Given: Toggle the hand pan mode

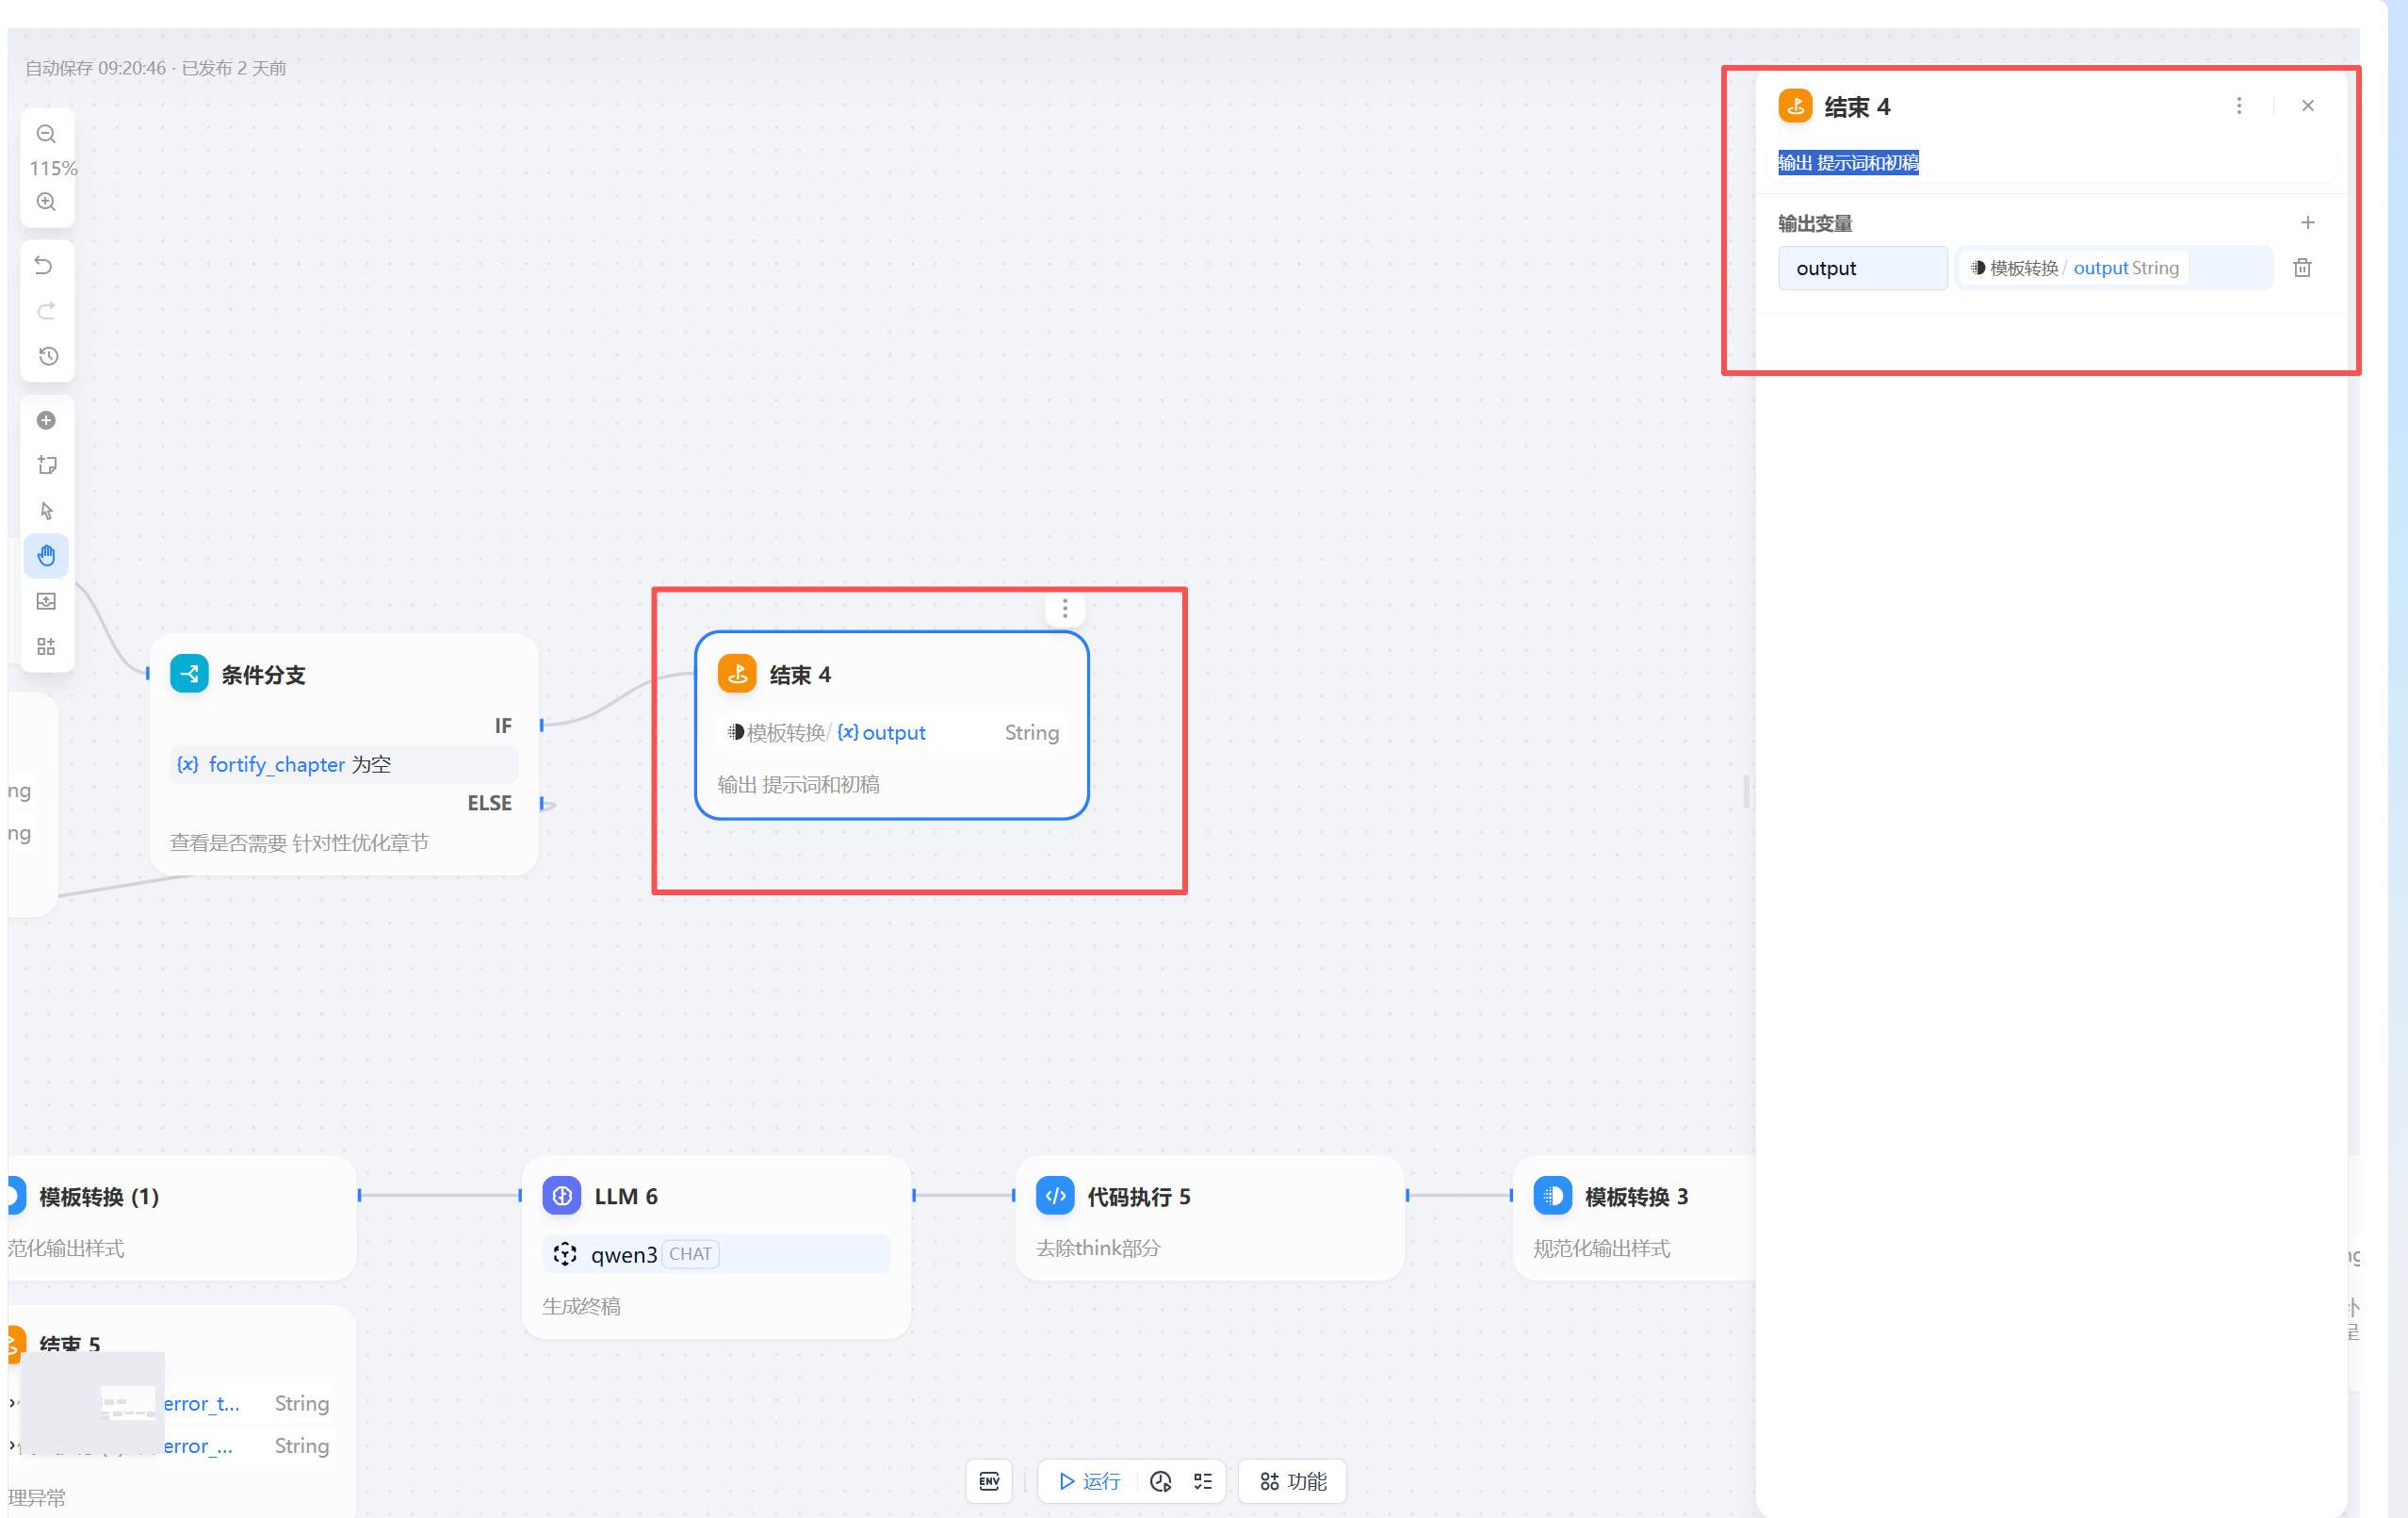Looking at the screenshot, I should [x=46, y=555].
